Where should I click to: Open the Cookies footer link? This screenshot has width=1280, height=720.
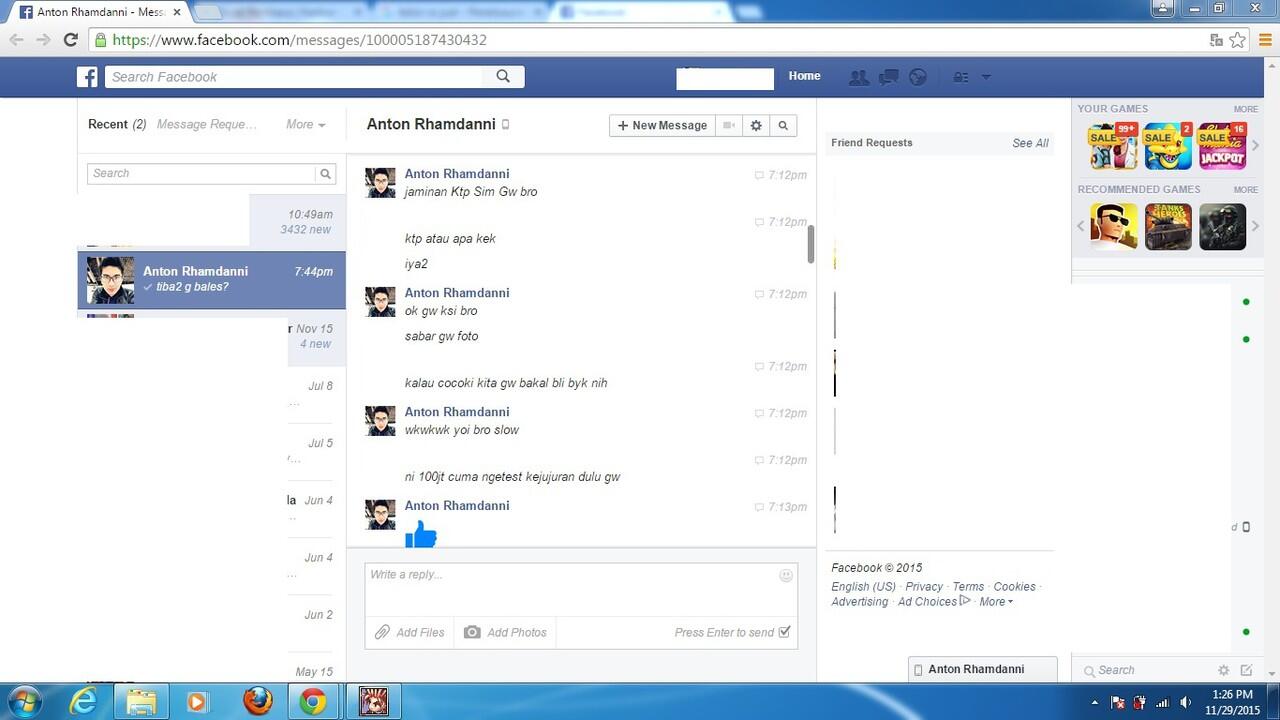pos(1014,587)
